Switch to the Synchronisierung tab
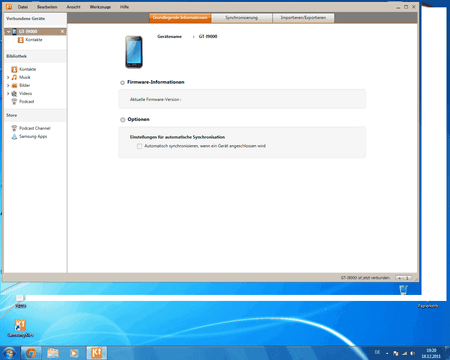 [x=241, y=18]
